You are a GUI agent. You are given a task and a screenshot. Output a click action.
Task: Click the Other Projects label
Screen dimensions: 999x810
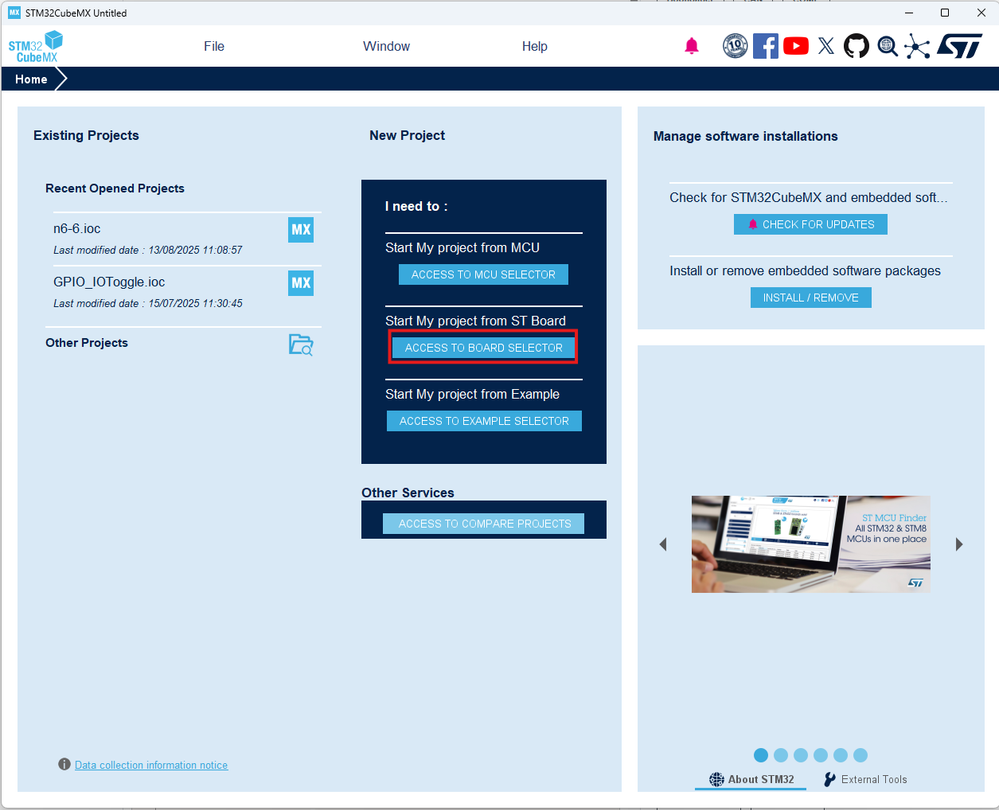pos(87,343)
